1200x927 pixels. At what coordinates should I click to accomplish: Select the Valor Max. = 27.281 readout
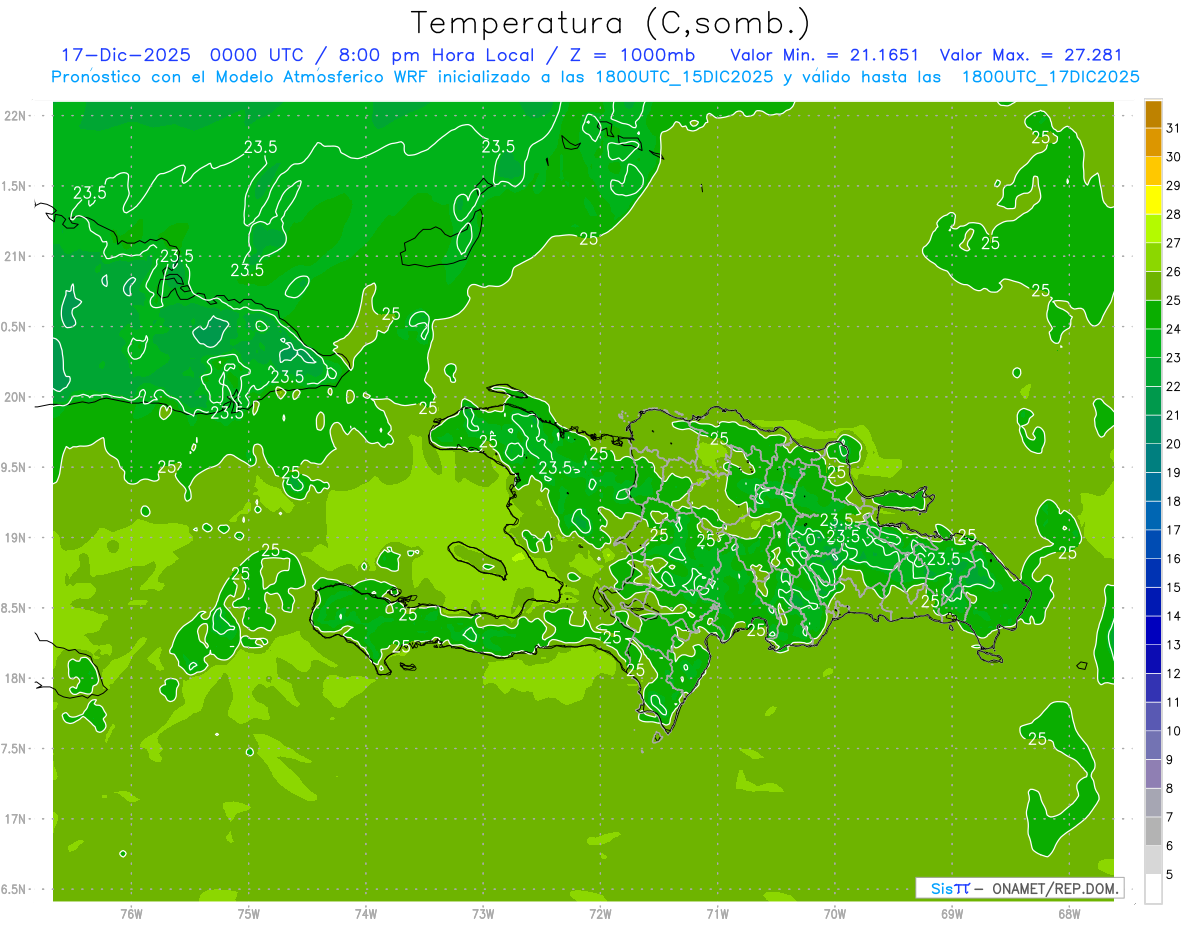(1031, 55)
